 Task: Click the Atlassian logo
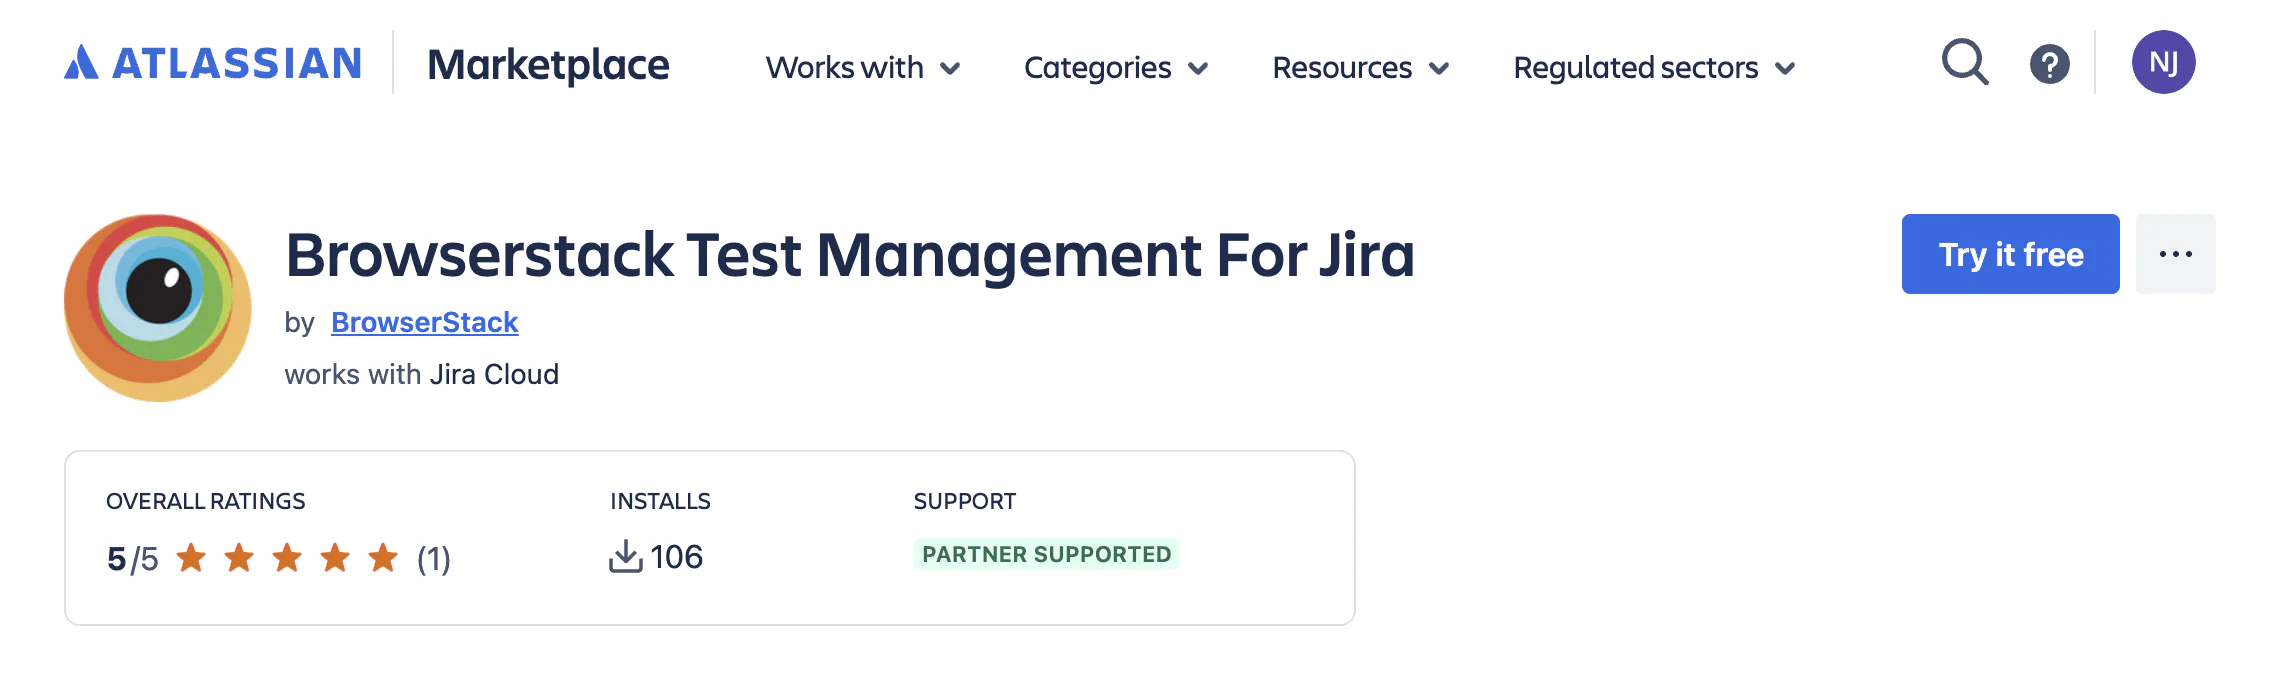(212, 63)
